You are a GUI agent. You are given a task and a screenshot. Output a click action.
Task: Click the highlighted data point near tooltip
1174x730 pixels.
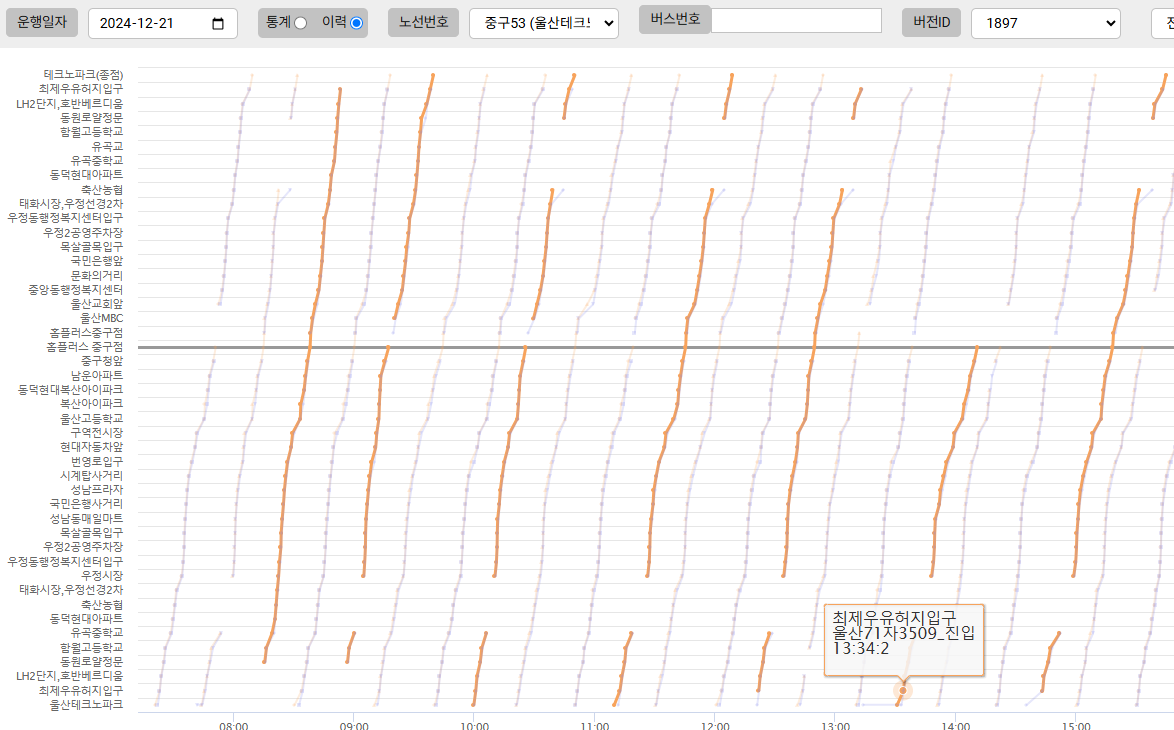point(903,690)
